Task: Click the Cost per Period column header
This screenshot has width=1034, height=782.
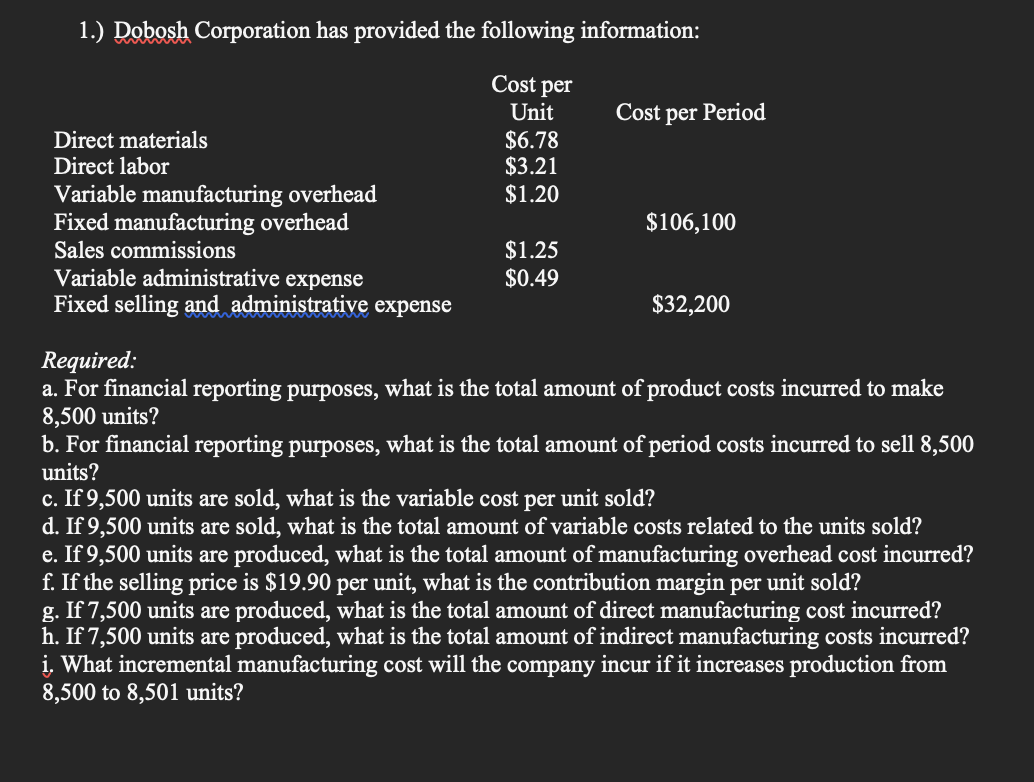Action: (690, 112)
